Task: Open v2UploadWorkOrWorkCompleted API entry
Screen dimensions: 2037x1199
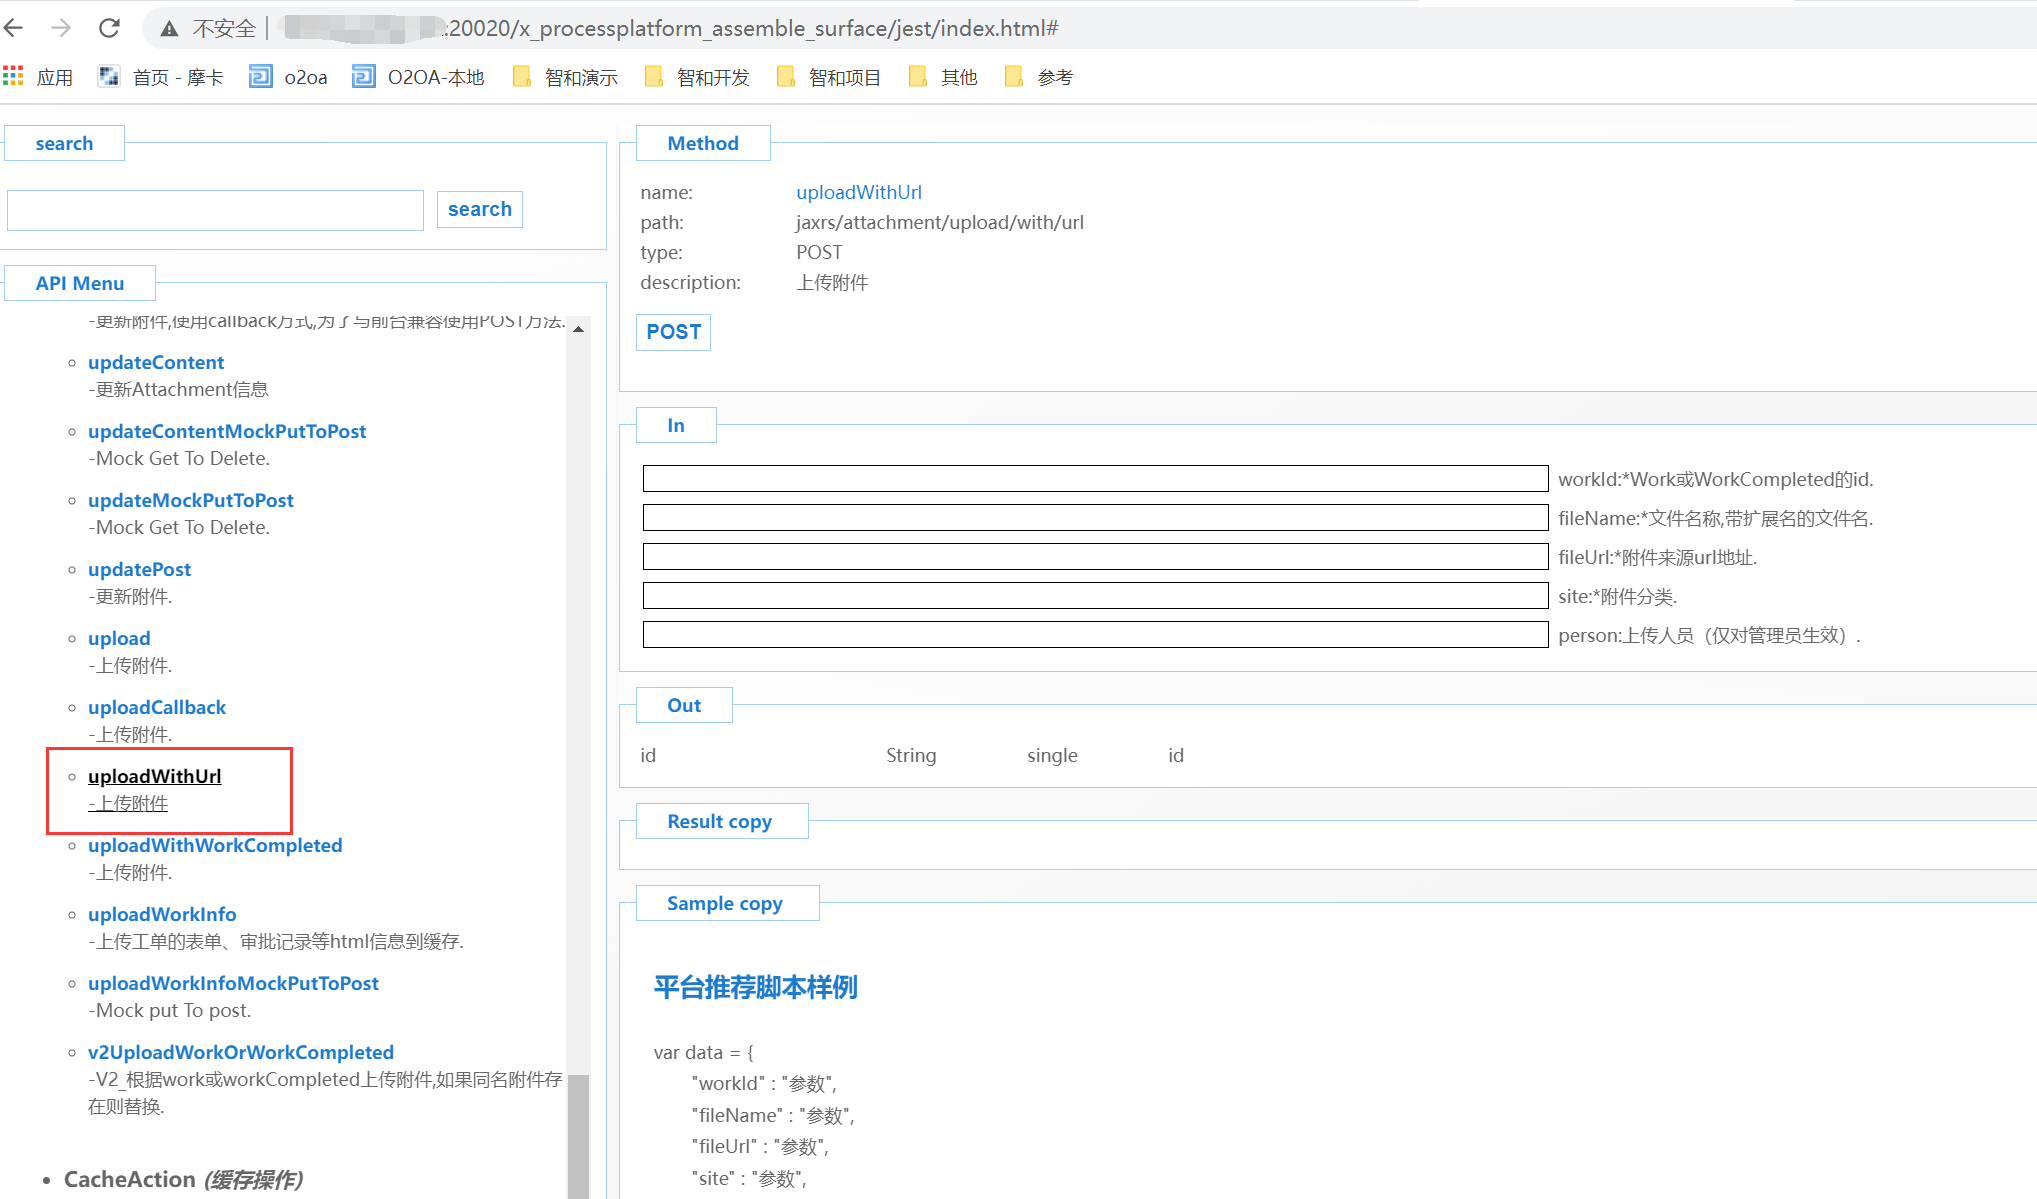Action: pos(241,1052)
